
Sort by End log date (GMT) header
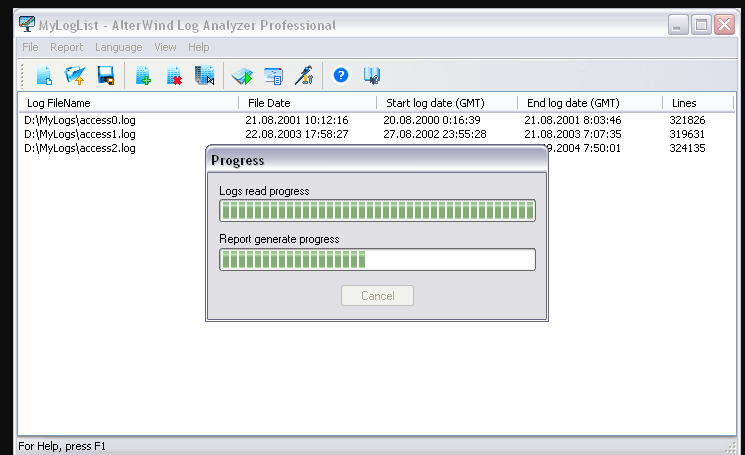(x=590, y=103)
